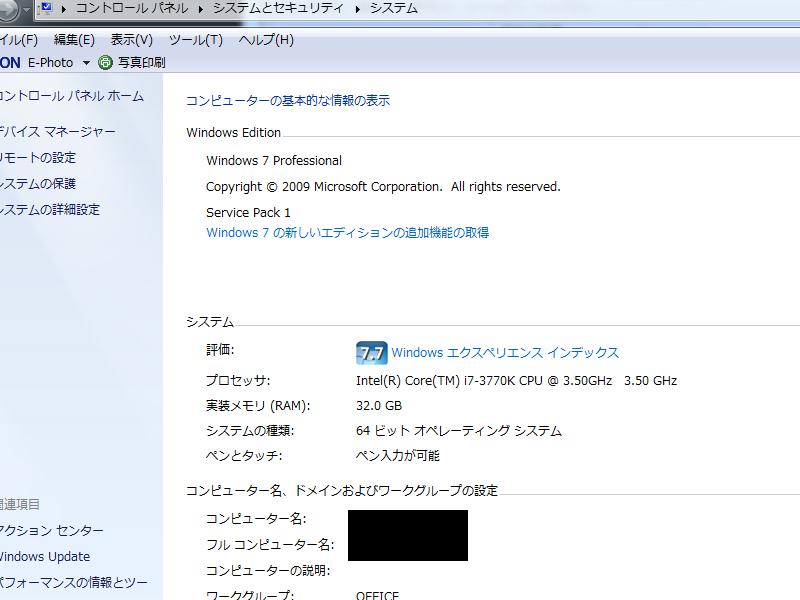Open the 編集(E) menu
This screenshot has height=600, width=800.
(74, 40)
